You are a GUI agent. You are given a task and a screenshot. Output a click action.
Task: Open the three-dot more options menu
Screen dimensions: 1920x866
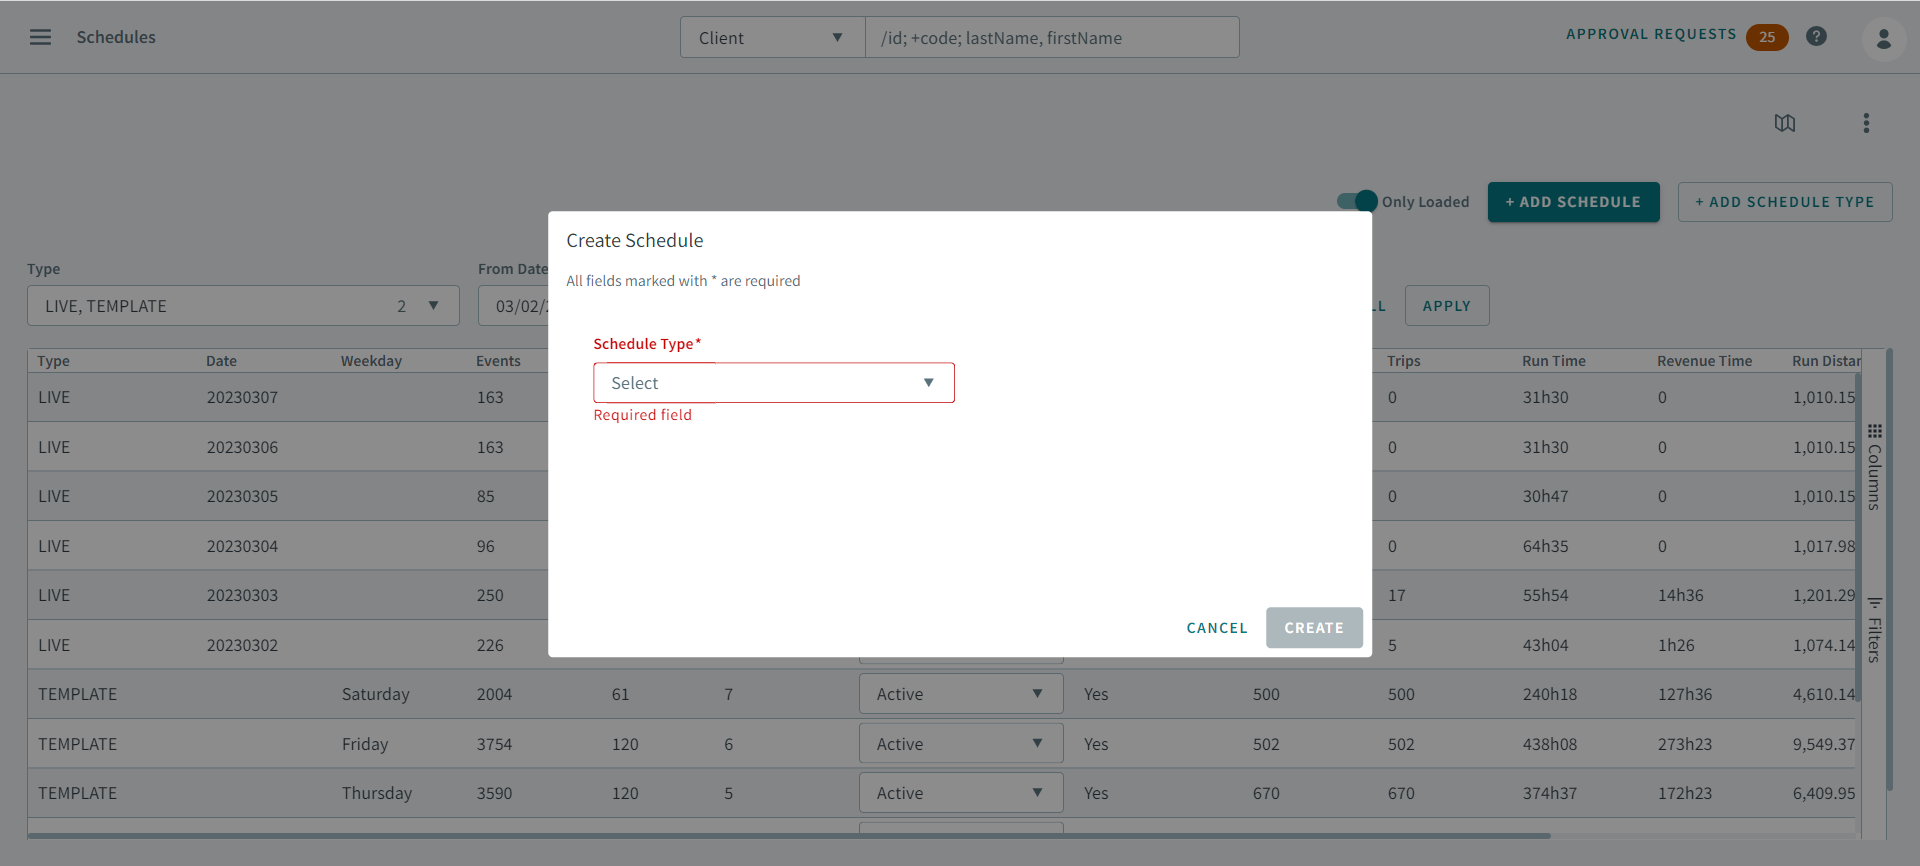click(x=1866, y=123)
